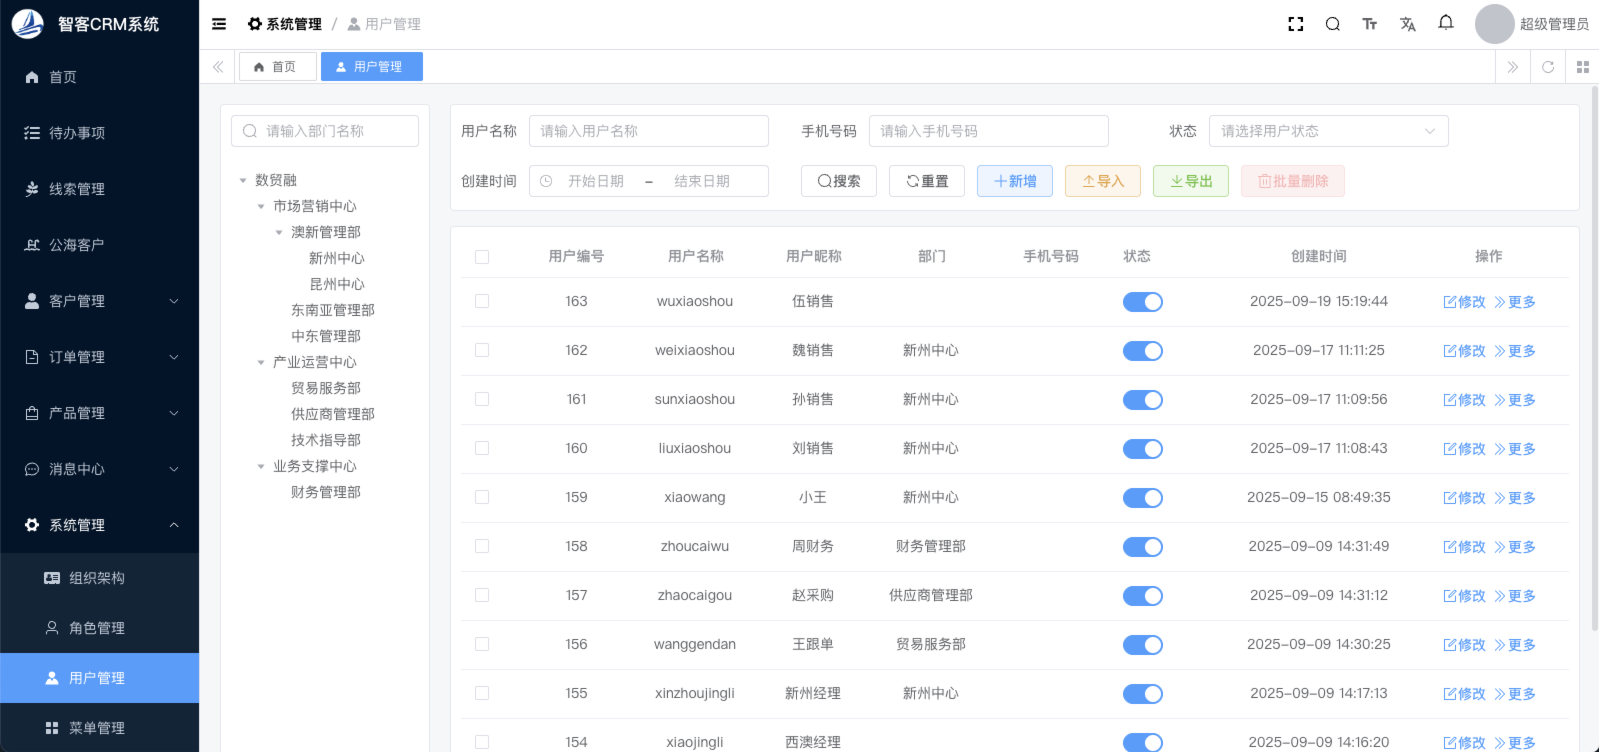Select all rows with header checkbox

(482, 257)
